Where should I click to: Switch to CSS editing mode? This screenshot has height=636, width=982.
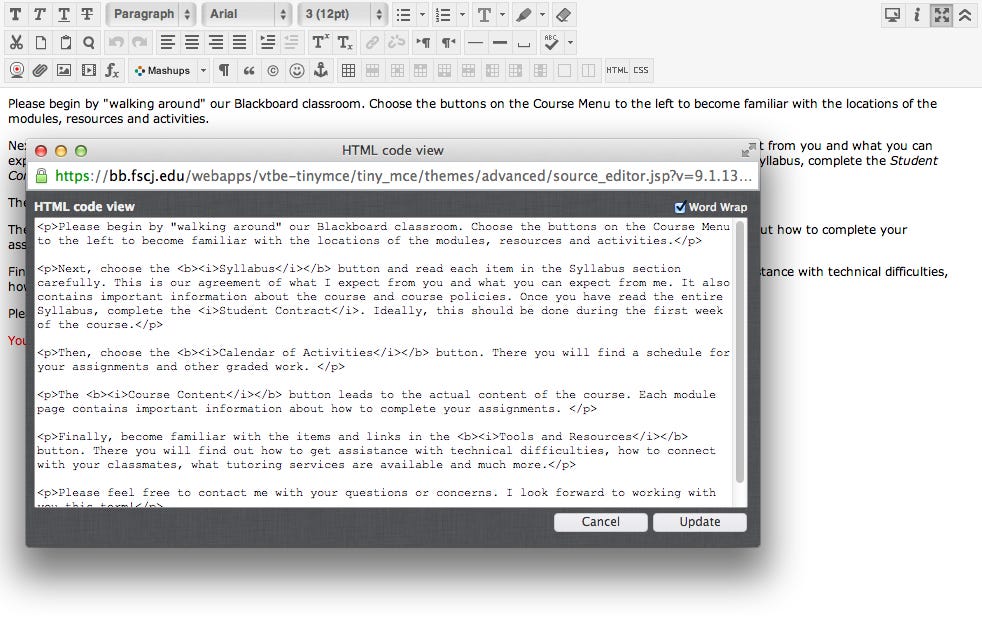tap(639, 70)
